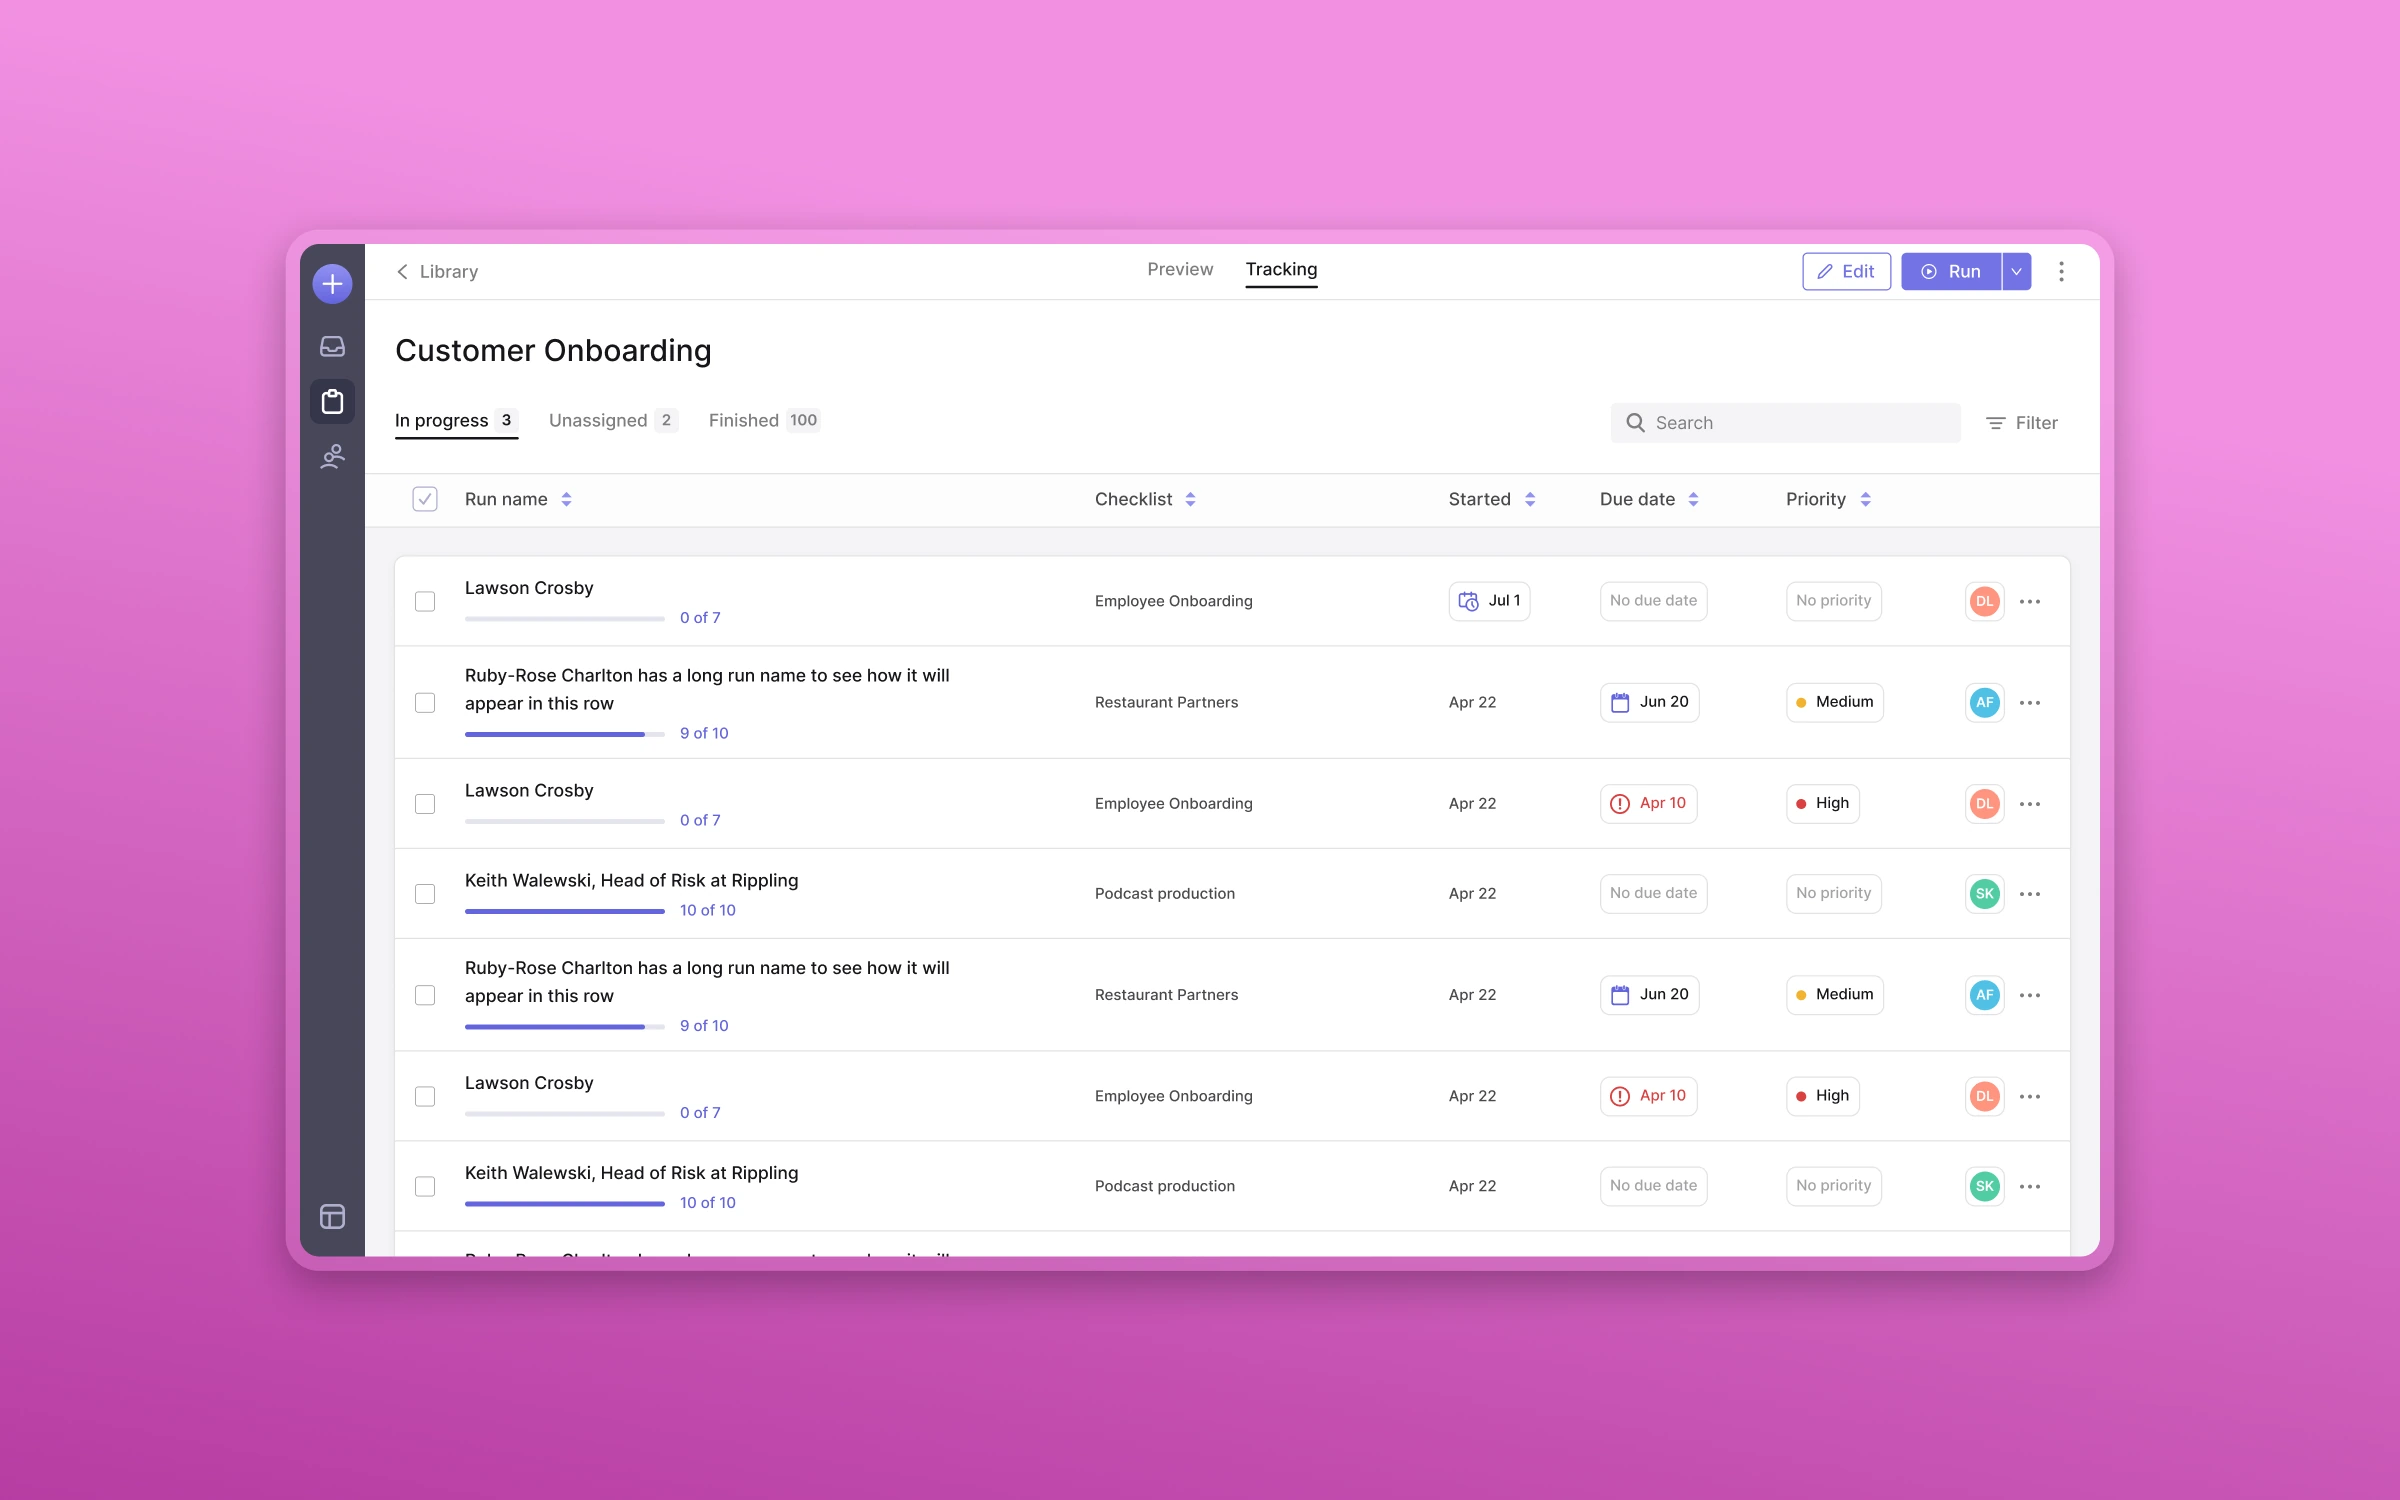Viewport: 2400px width, 1500px height.
Task: Open the Lawson Crosby run started Jul 1
Action: (x=529, y=588)
